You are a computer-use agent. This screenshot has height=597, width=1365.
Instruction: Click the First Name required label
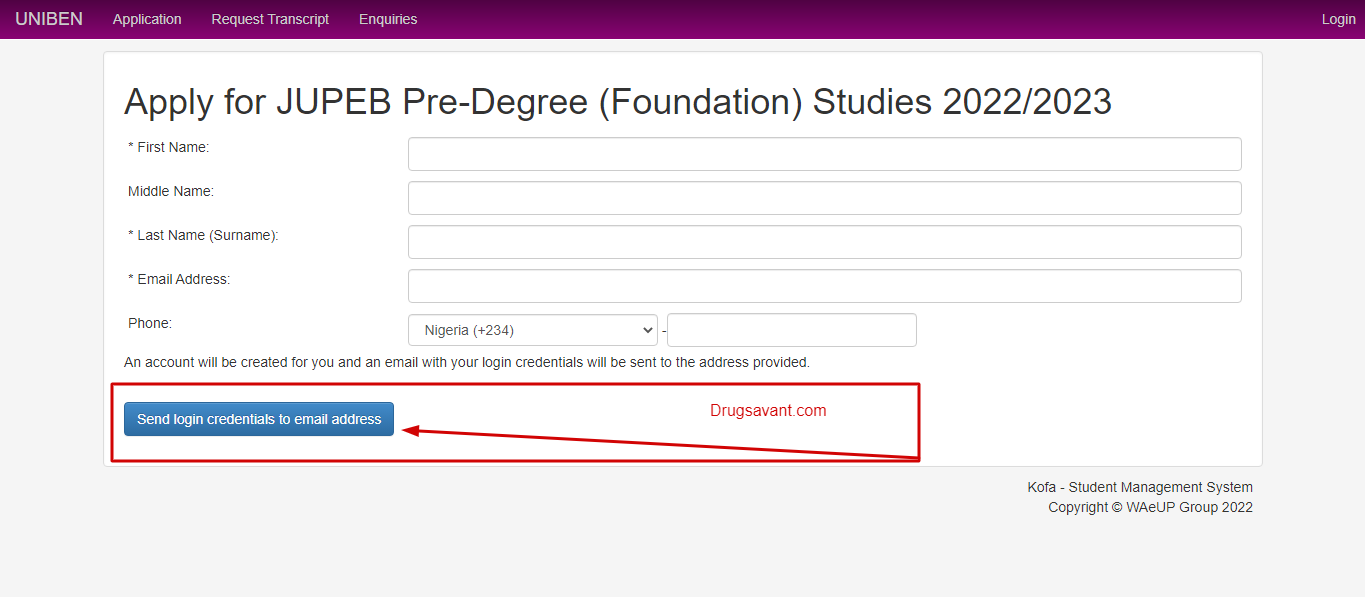(x=170, y=147)
